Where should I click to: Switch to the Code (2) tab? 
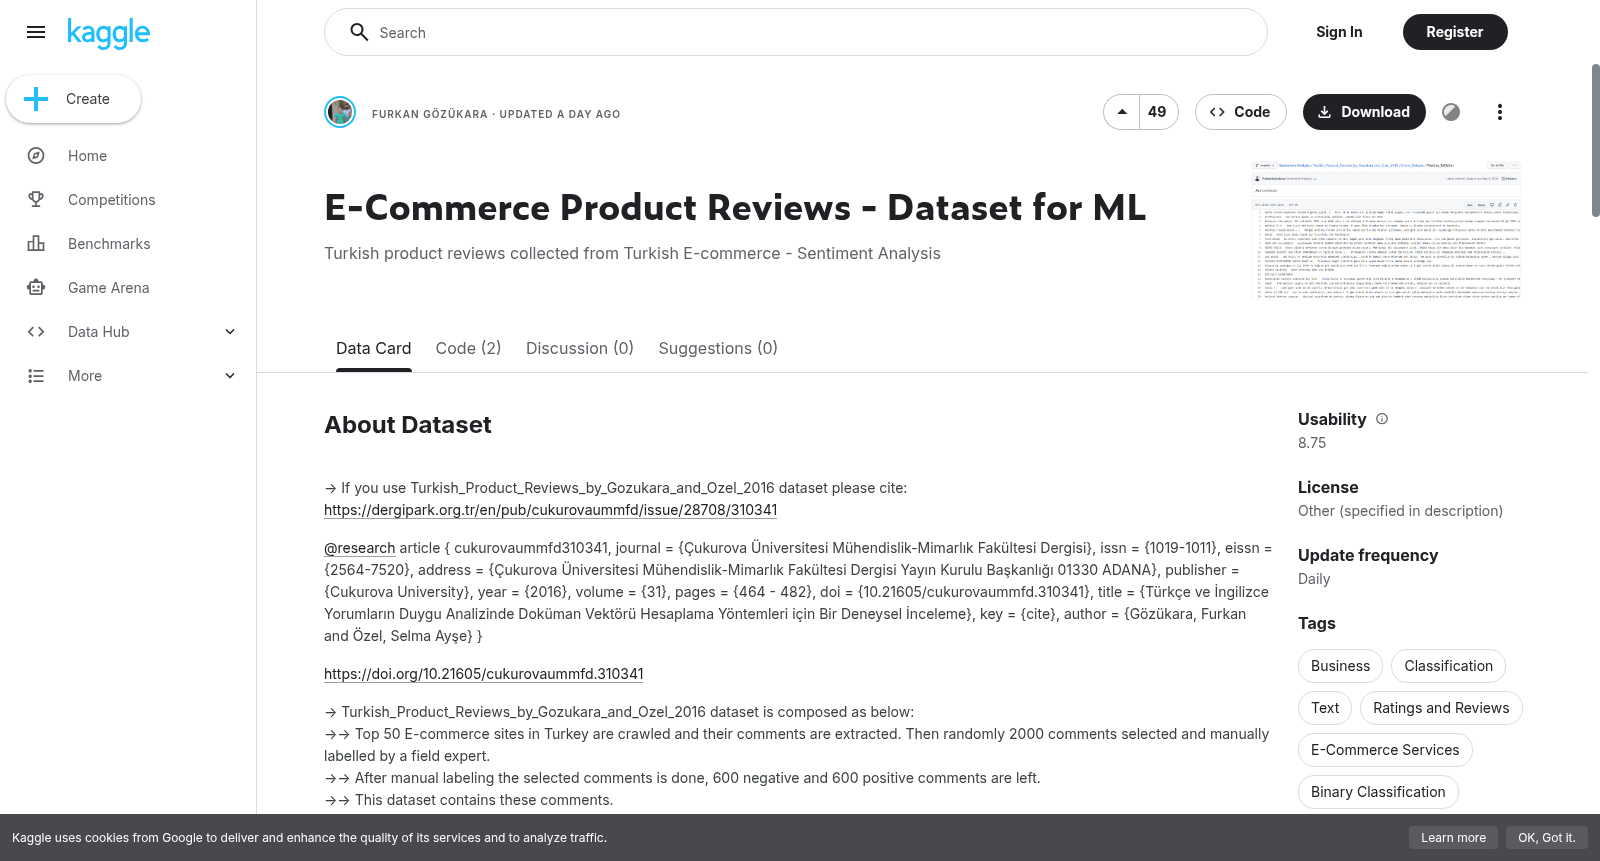(468, 348)
